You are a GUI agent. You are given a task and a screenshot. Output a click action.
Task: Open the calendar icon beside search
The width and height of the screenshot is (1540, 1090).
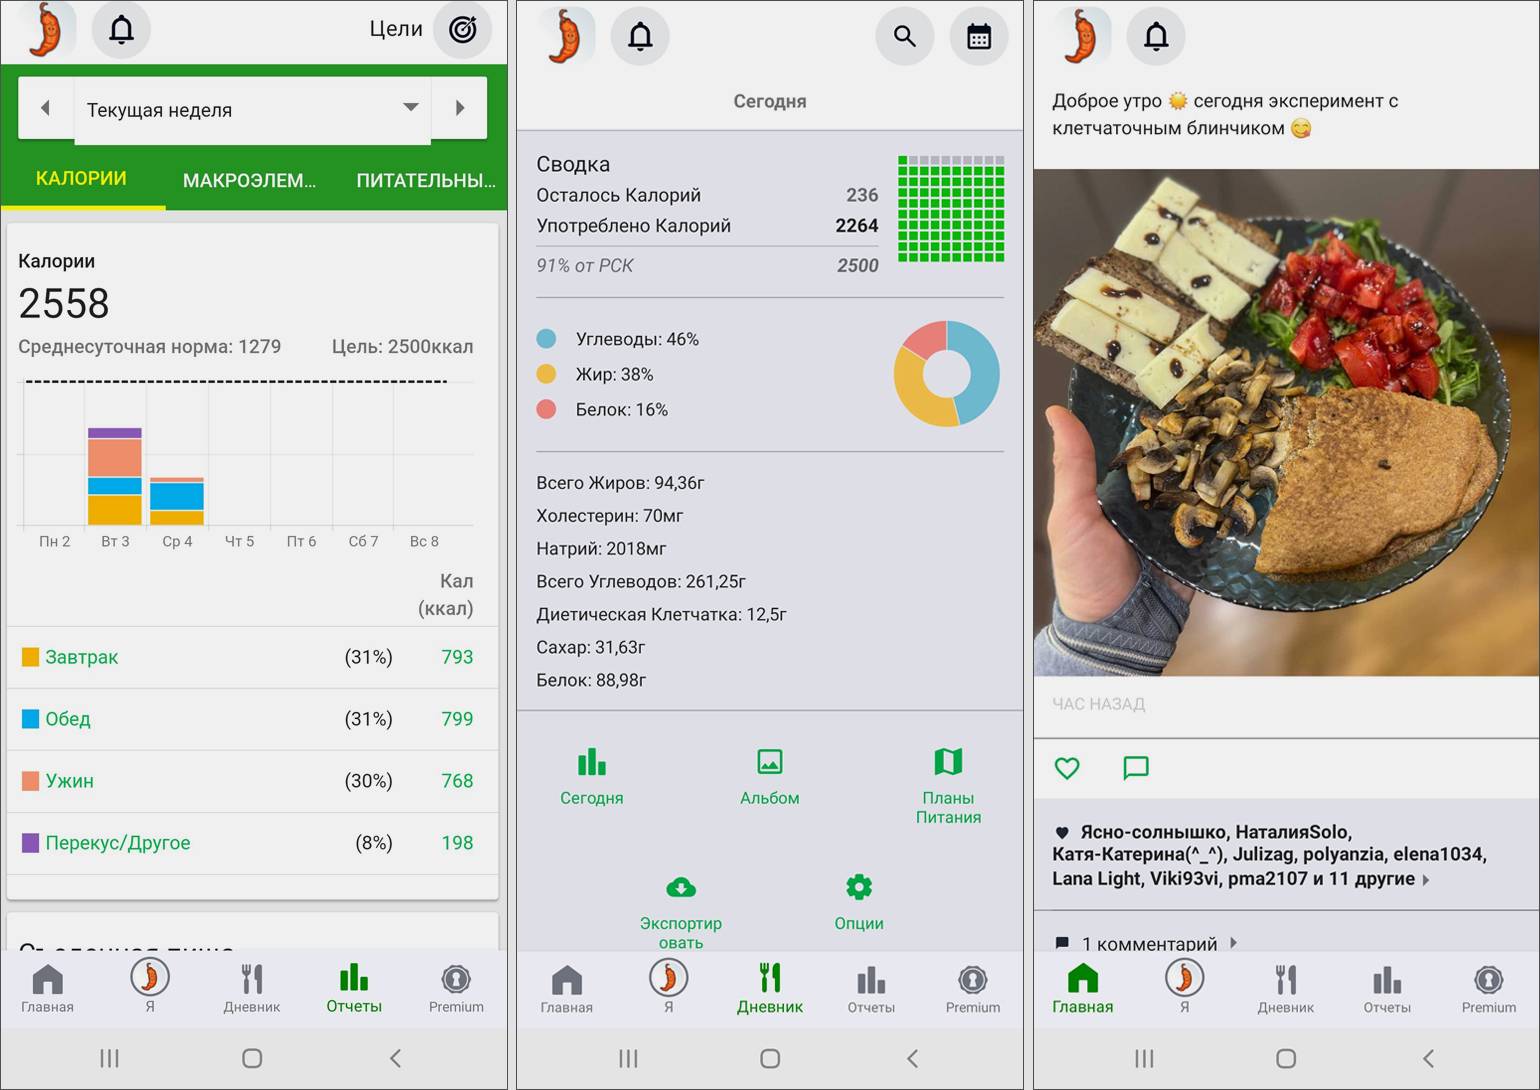click(x=978, y=37)
